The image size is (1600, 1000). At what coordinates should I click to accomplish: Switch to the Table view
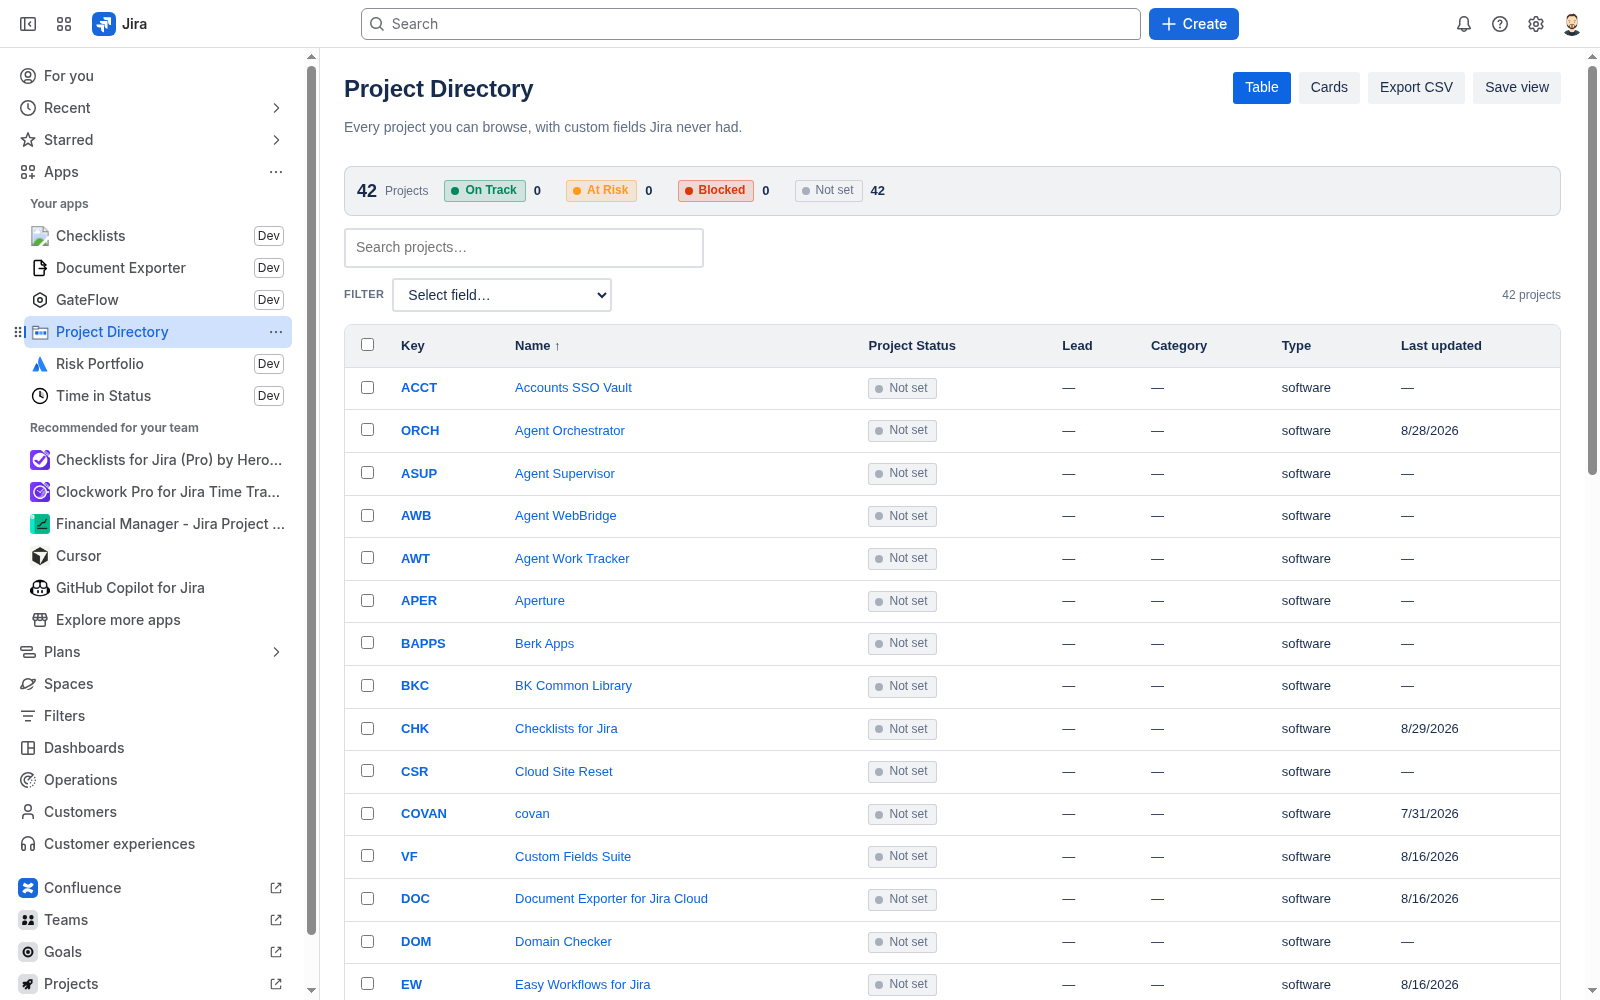click(1262, 88)
